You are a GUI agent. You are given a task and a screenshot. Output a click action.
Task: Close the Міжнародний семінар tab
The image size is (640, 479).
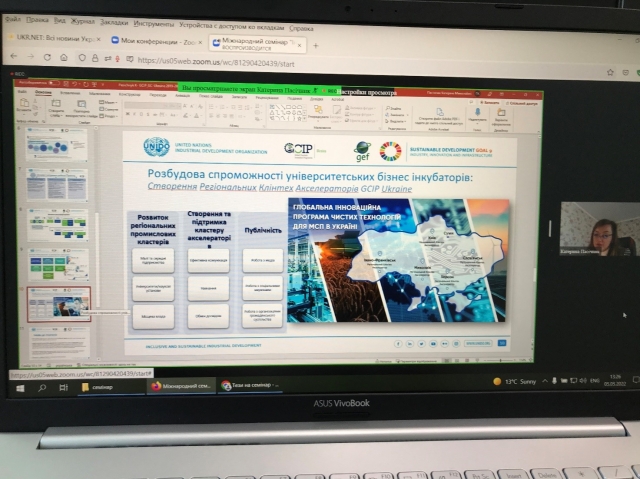pos(300,45)
